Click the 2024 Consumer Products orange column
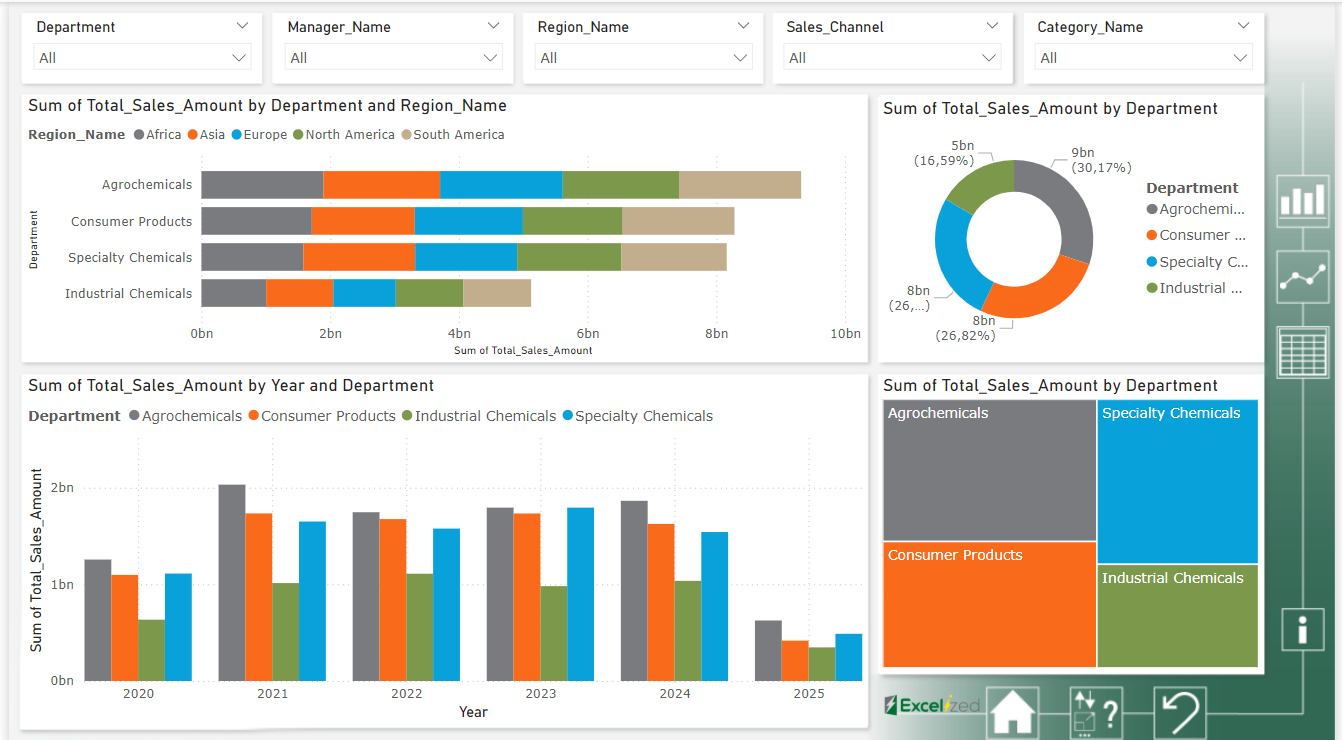Image resolution: width=1342 pixels, height=740 pixels. 661,602
